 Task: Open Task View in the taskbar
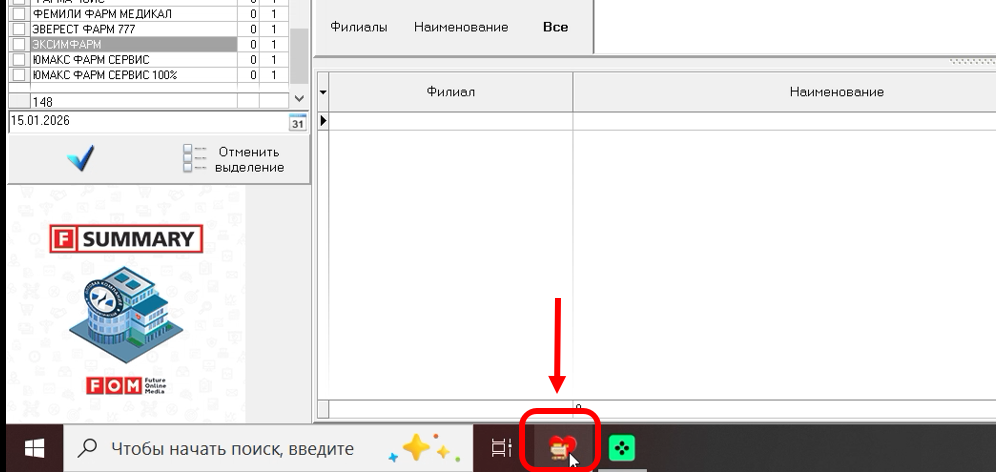click(x=502, y=448)
